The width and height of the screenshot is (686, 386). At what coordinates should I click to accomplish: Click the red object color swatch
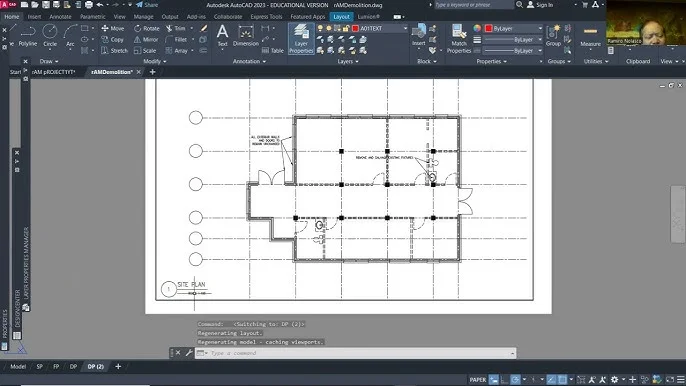point(489,28)
